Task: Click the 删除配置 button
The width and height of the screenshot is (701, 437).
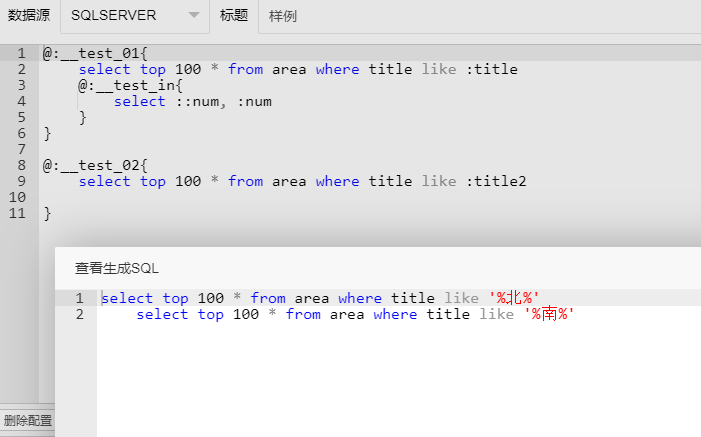Action: (x=28, y=420)
